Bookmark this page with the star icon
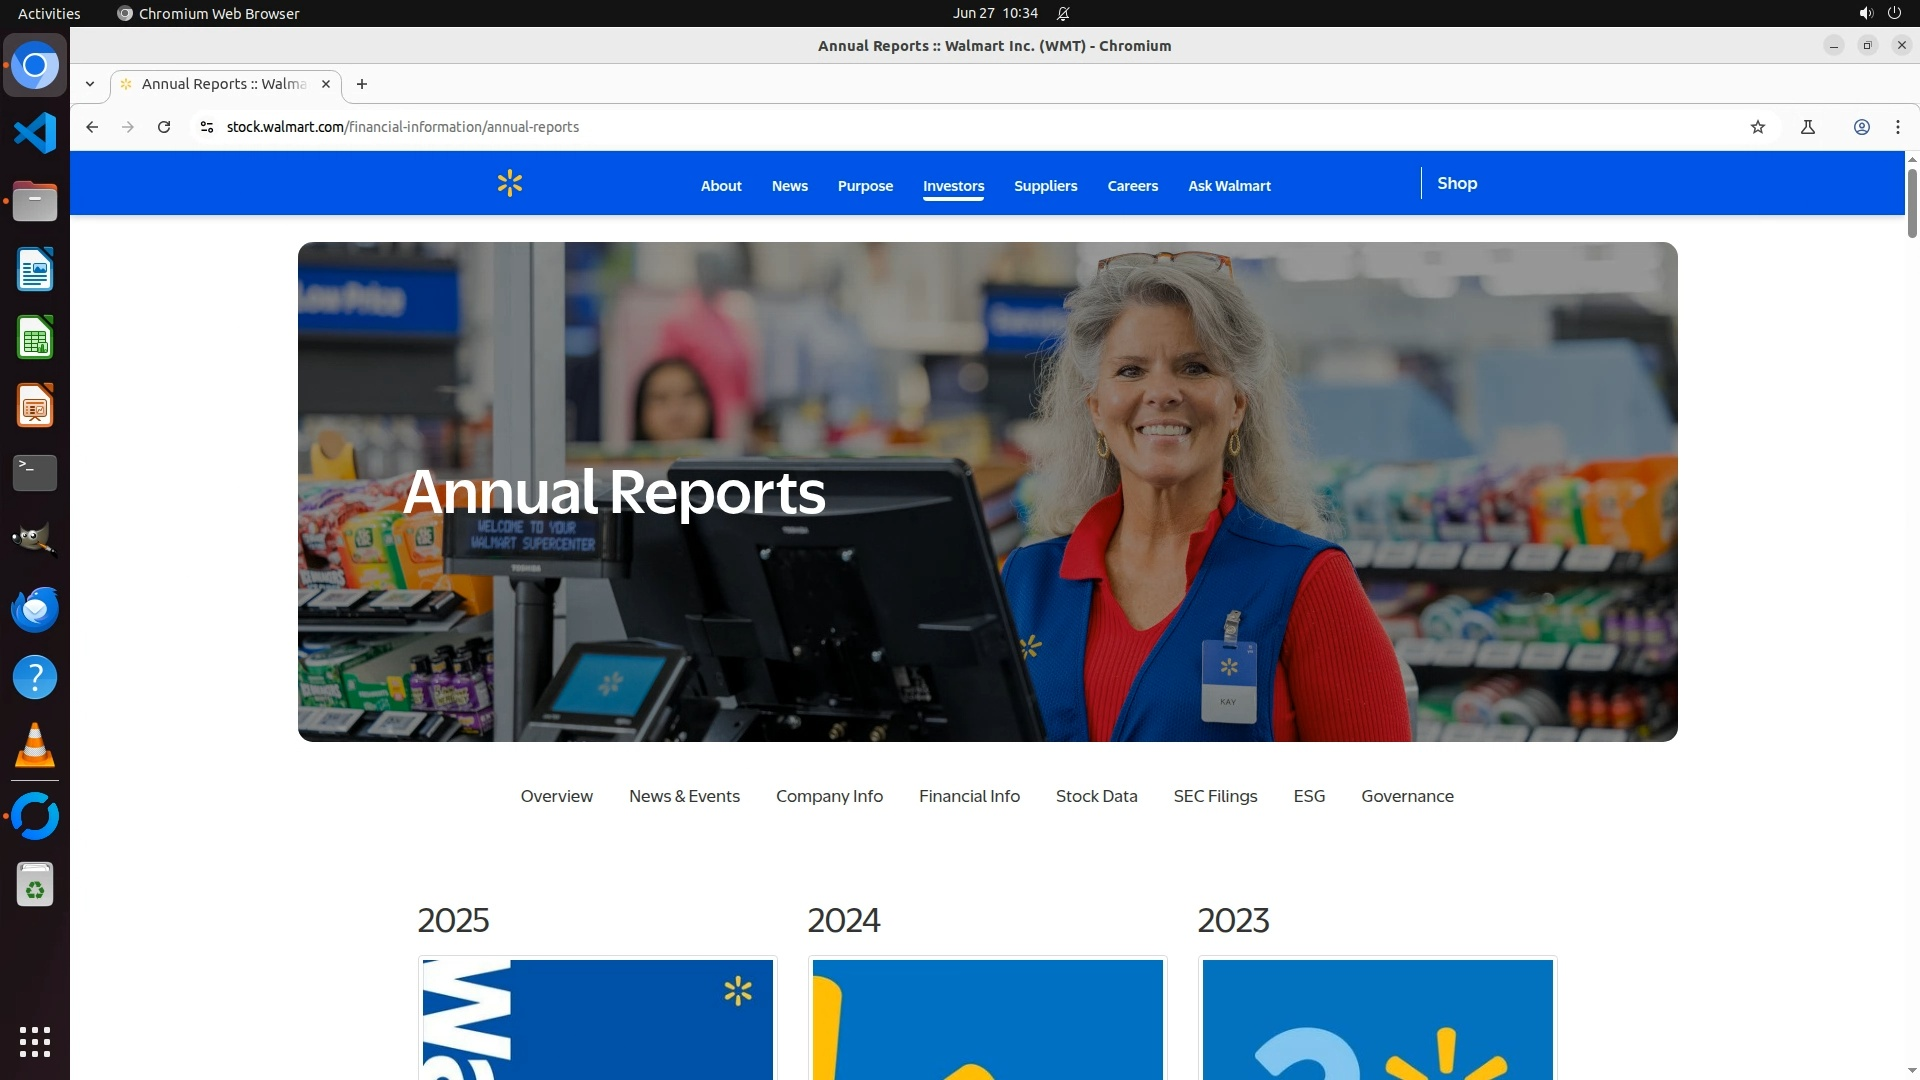1920x1080 pixels. pos(1758,127)
